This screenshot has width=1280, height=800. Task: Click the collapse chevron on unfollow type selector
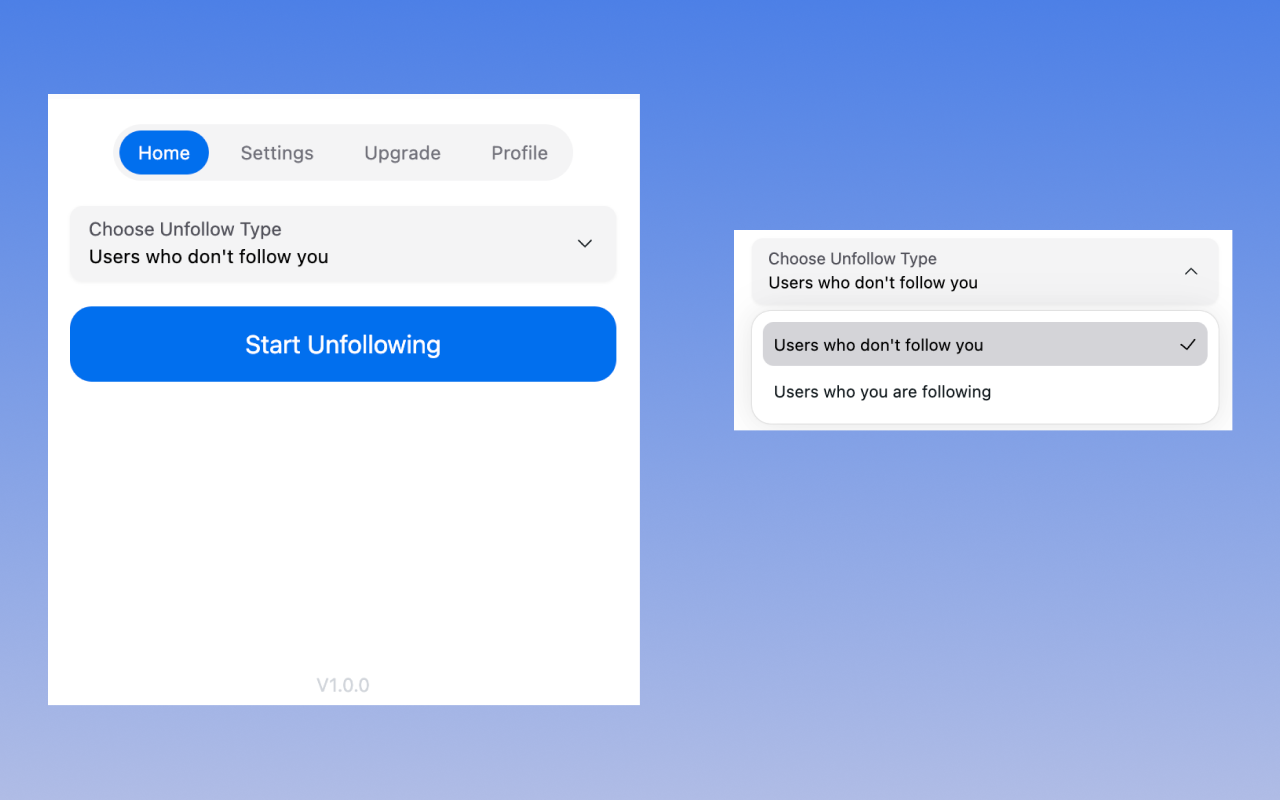click(1190, 270)
